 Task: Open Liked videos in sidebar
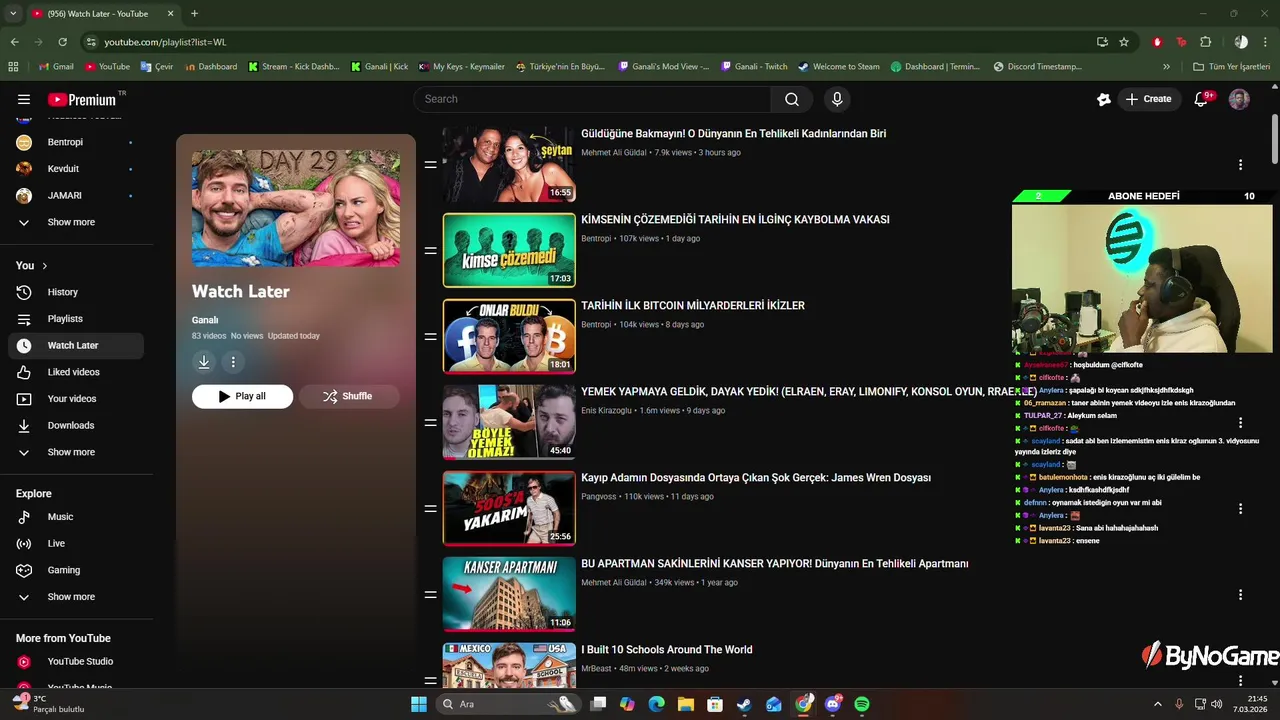click(75, 372)
